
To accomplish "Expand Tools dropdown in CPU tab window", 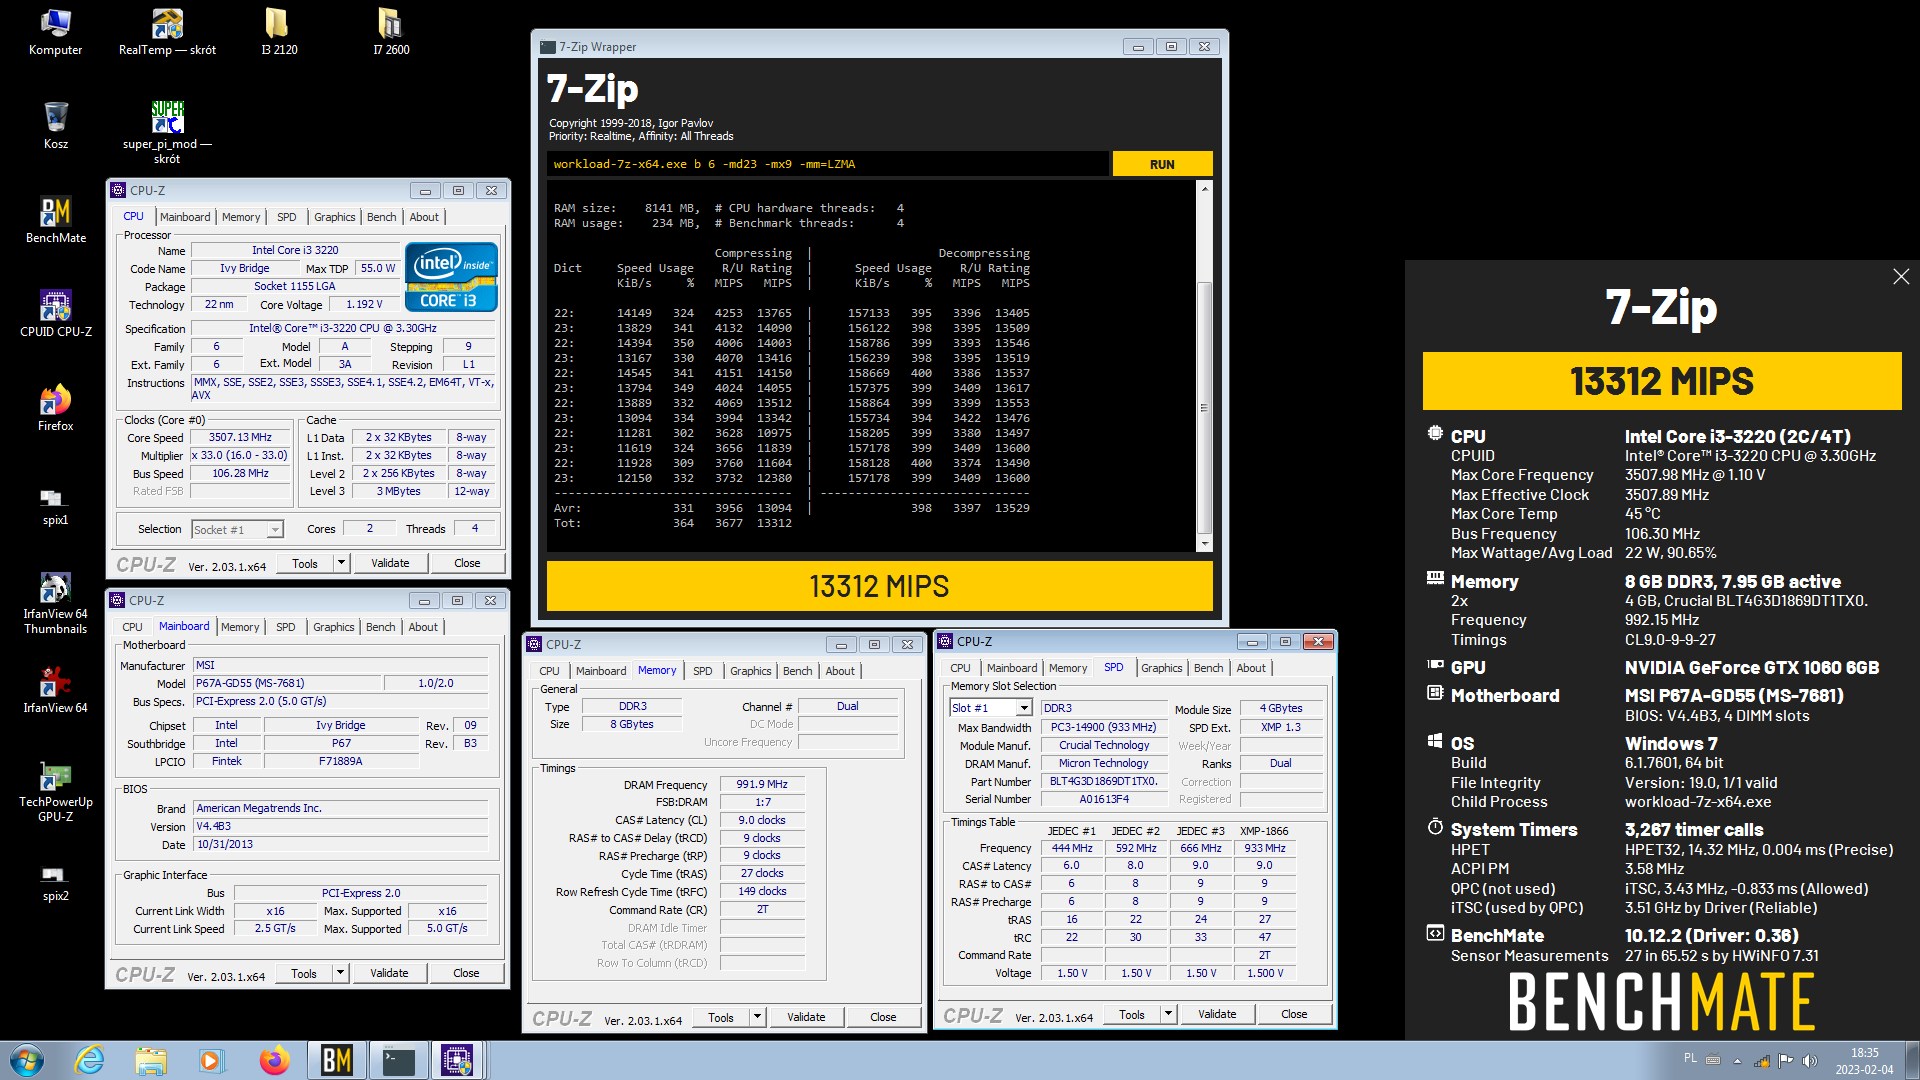I will point(341,563).
